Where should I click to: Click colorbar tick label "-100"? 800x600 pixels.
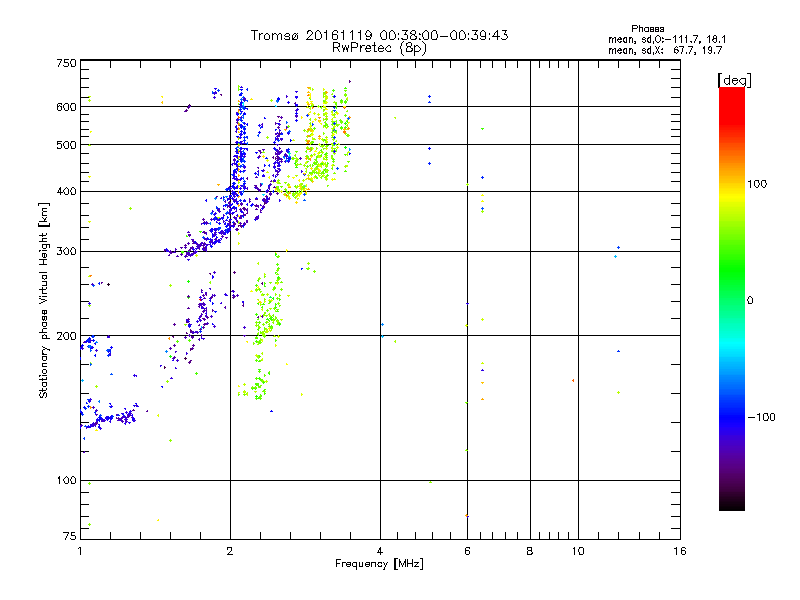(762, 417)
